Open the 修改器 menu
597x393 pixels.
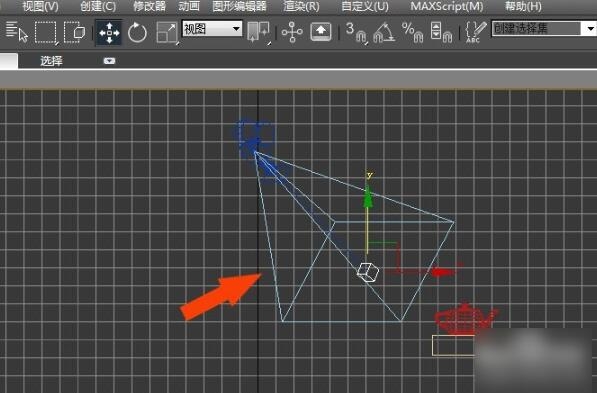pyautogui.click(x=150, y=6)
